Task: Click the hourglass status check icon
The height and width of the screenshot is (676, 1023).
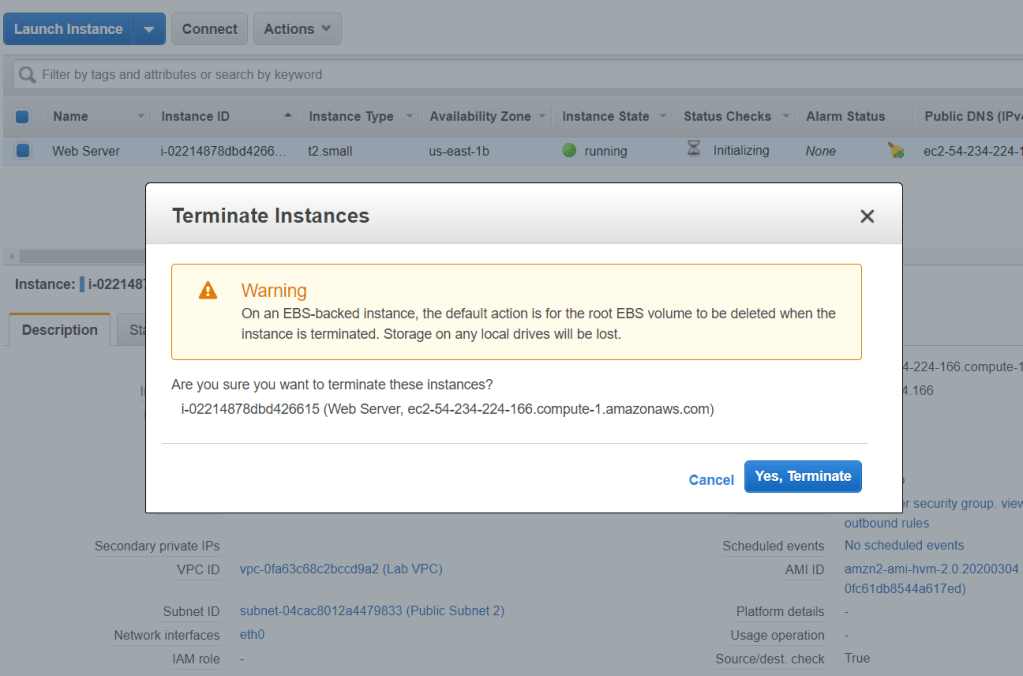Action: [x=694, y=150]
